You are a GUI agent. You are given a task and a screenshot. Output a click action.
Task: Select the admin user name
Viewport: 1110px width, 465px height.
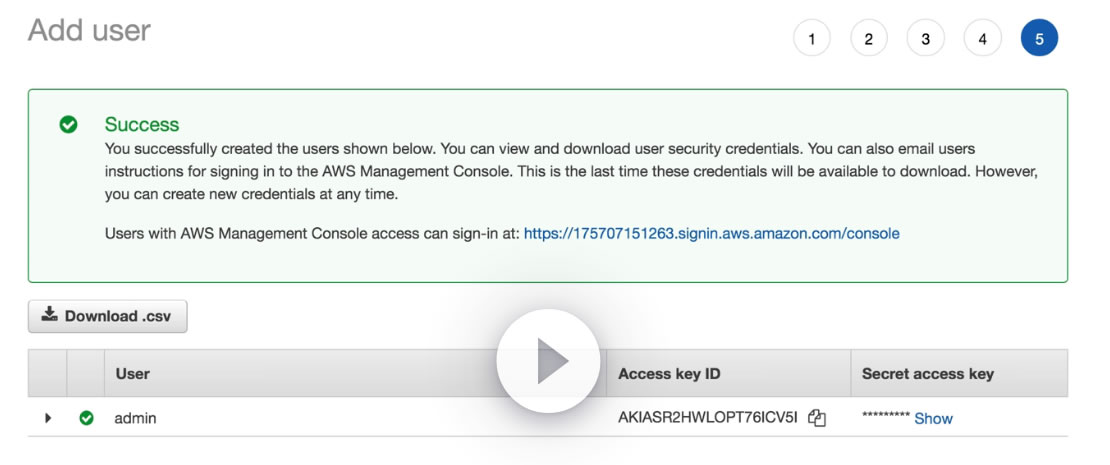[x=135, y=418]
